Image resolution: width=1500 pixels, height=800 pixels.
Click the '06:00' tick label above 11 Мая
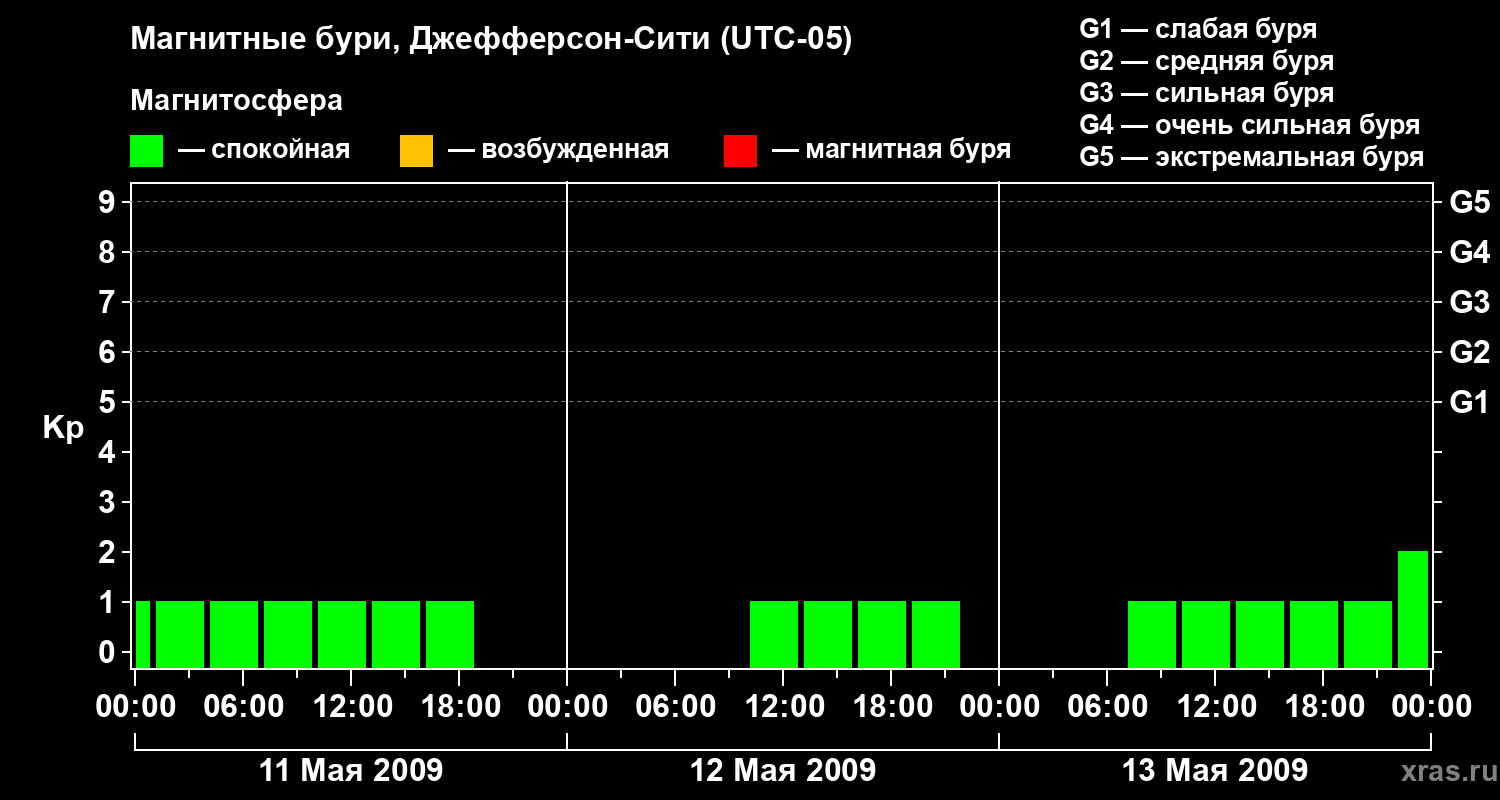tap(243, 707)
